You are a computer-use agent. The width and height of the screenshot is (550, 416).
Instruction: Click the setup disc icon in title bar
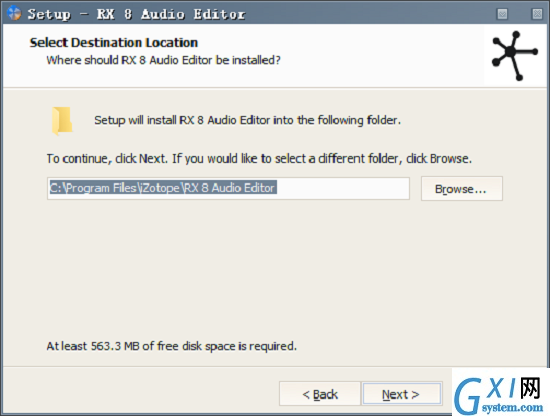[x=14, y=13]
